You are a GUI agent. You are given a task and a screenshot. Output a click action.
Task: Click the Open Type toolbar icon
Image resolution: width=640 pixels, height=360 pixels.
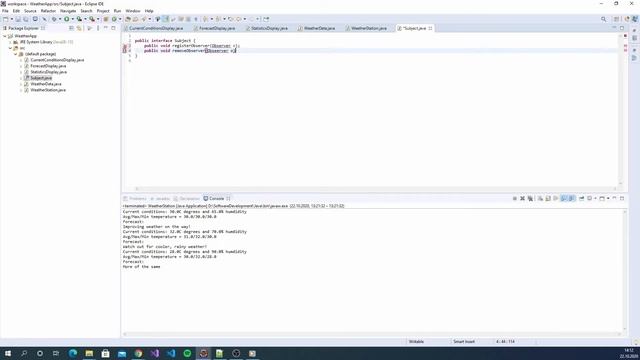point(128,19)
